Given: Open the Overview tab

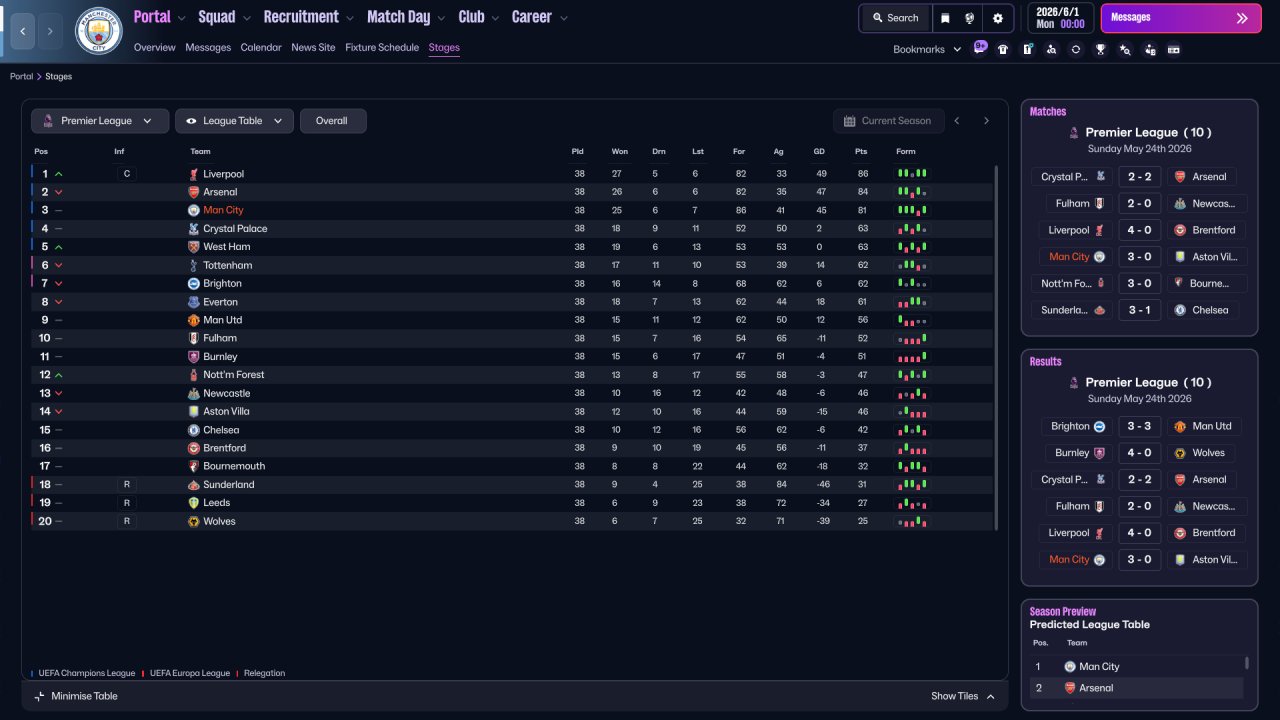Looking at the screenshot, I should pyautogui.click(x=154, y=47).
